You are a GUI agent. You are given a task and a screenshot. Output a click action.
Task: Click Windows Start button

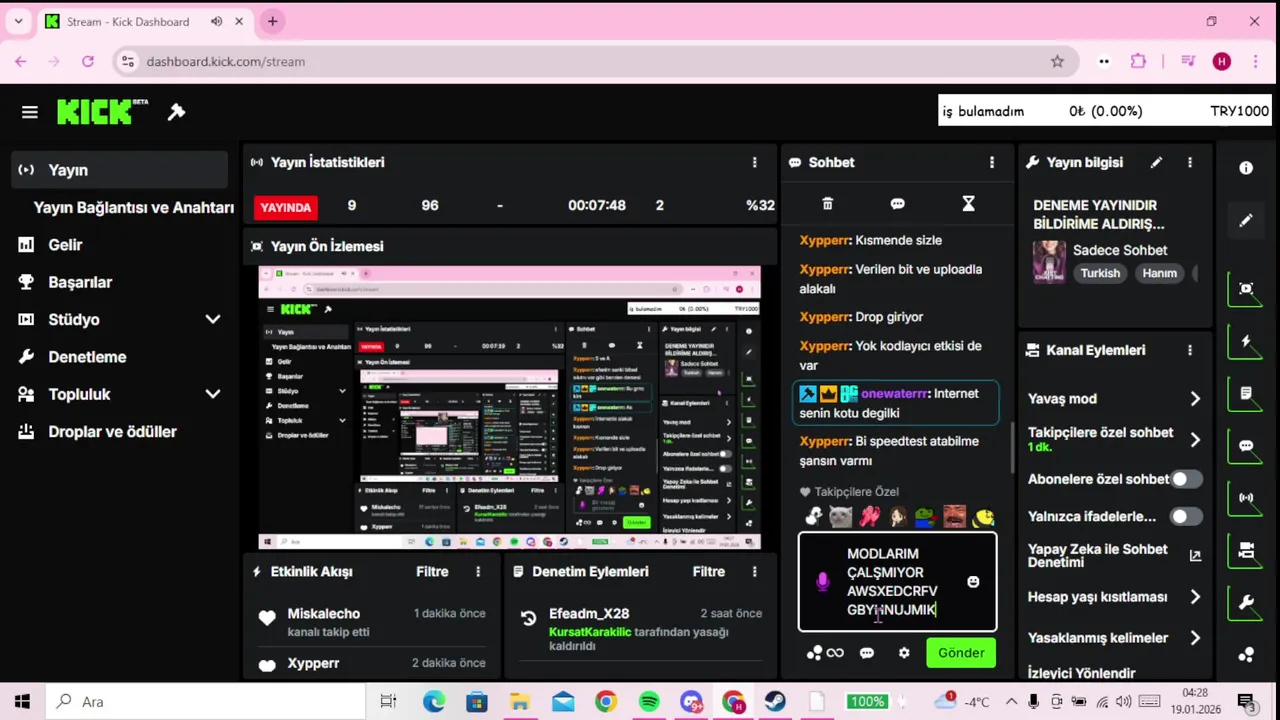[x=22, y=702]
